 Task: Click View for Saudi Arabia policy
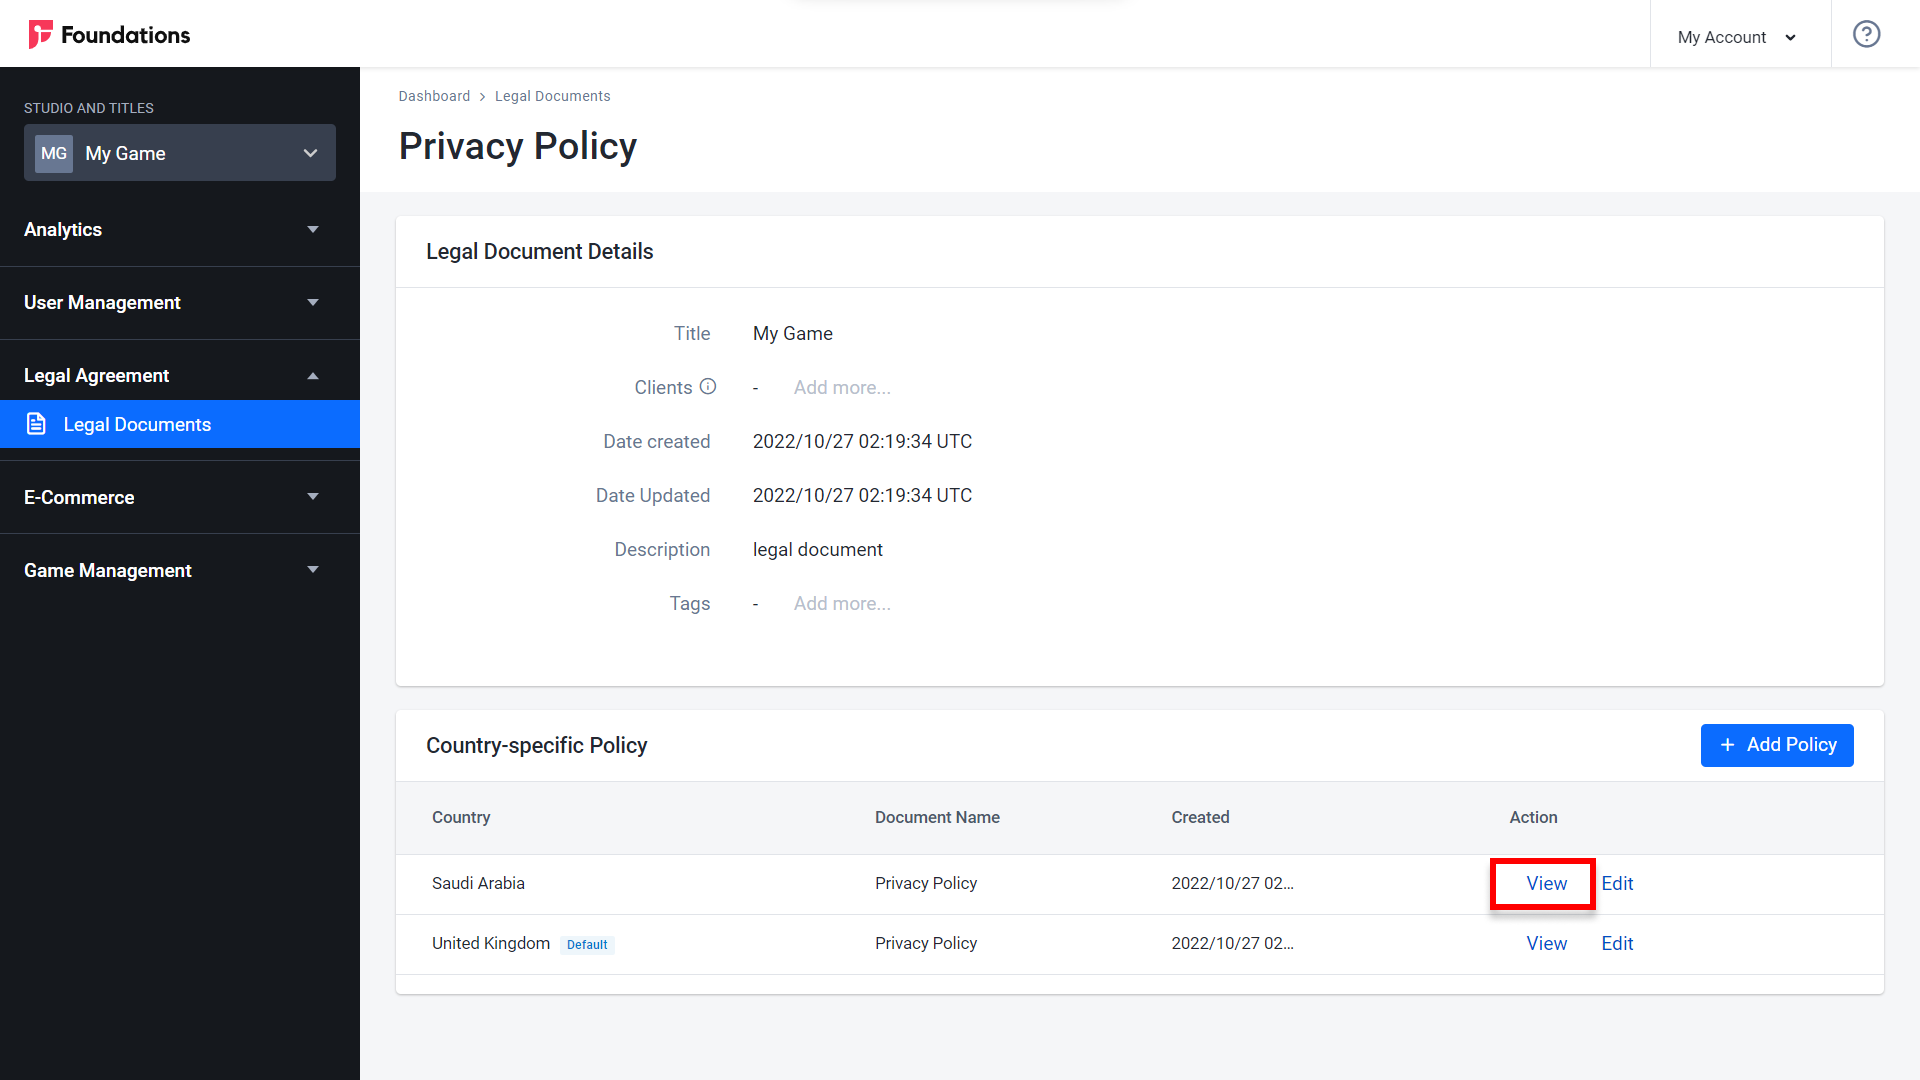click(1545, 882)
